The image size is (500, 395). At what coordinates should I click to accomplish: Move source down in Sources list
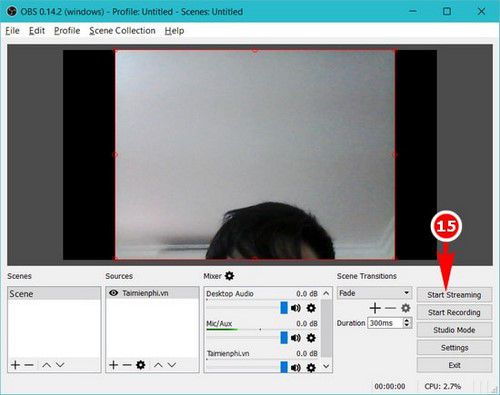pyautogui.click(x=172, y=365)
